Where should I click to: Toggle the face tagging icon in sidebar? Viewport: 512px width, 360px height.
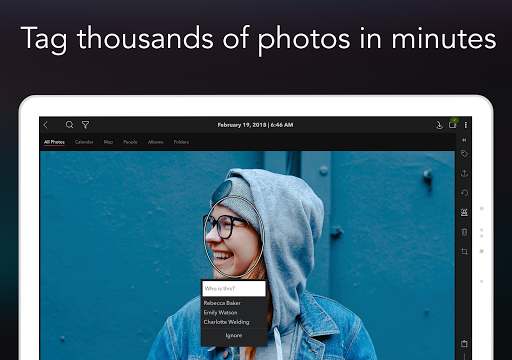point(464,212)
